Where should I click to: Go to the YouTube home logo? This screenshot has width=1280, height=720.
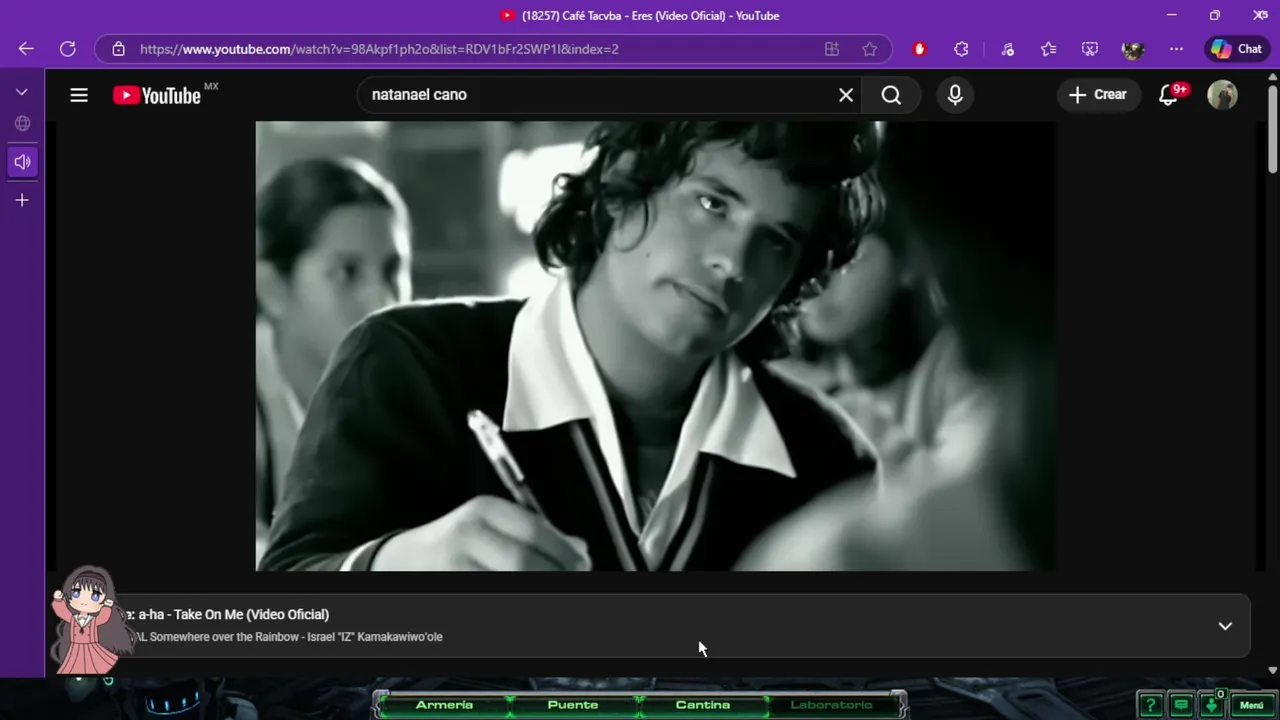[x=157, y=95]
